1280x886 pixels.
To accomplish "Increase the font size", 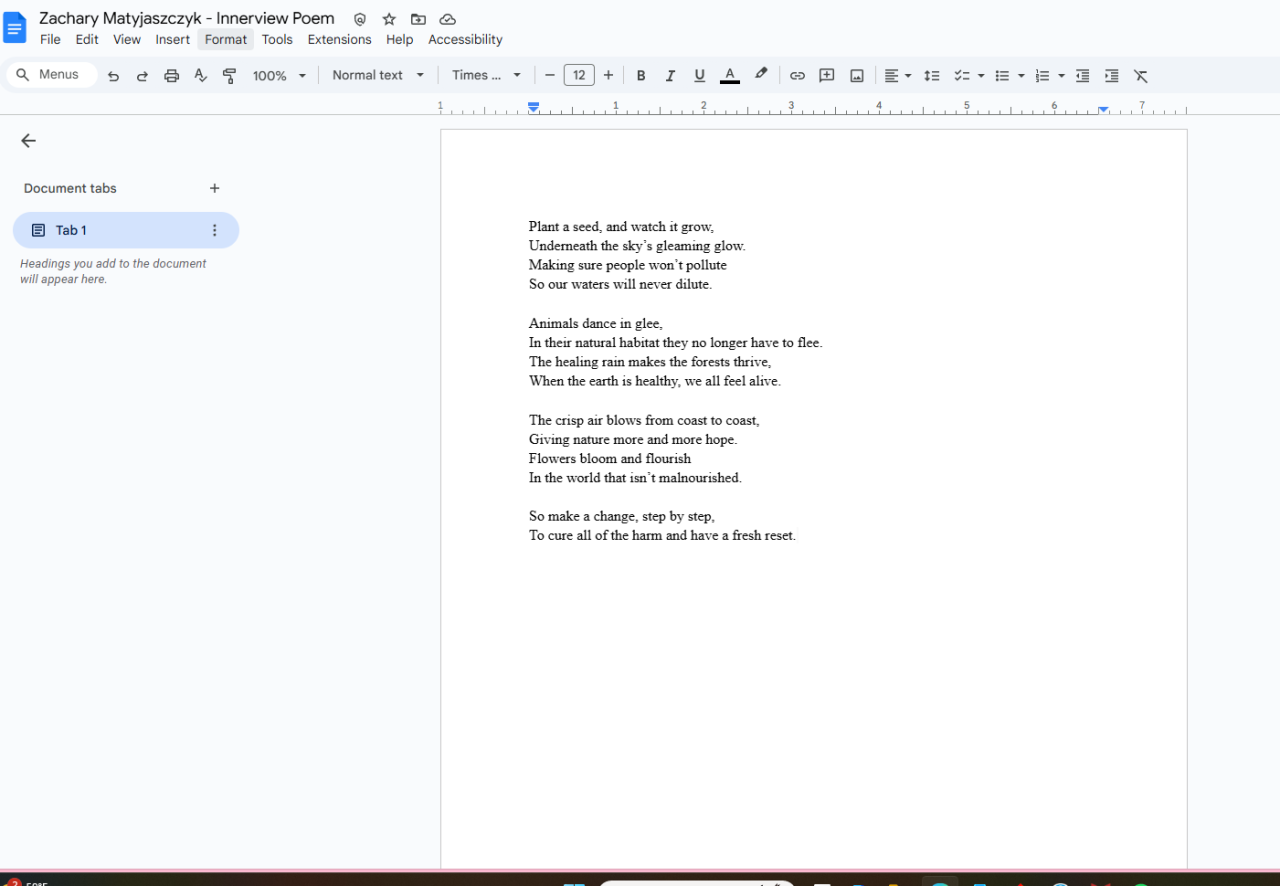I will click(608, 75).
